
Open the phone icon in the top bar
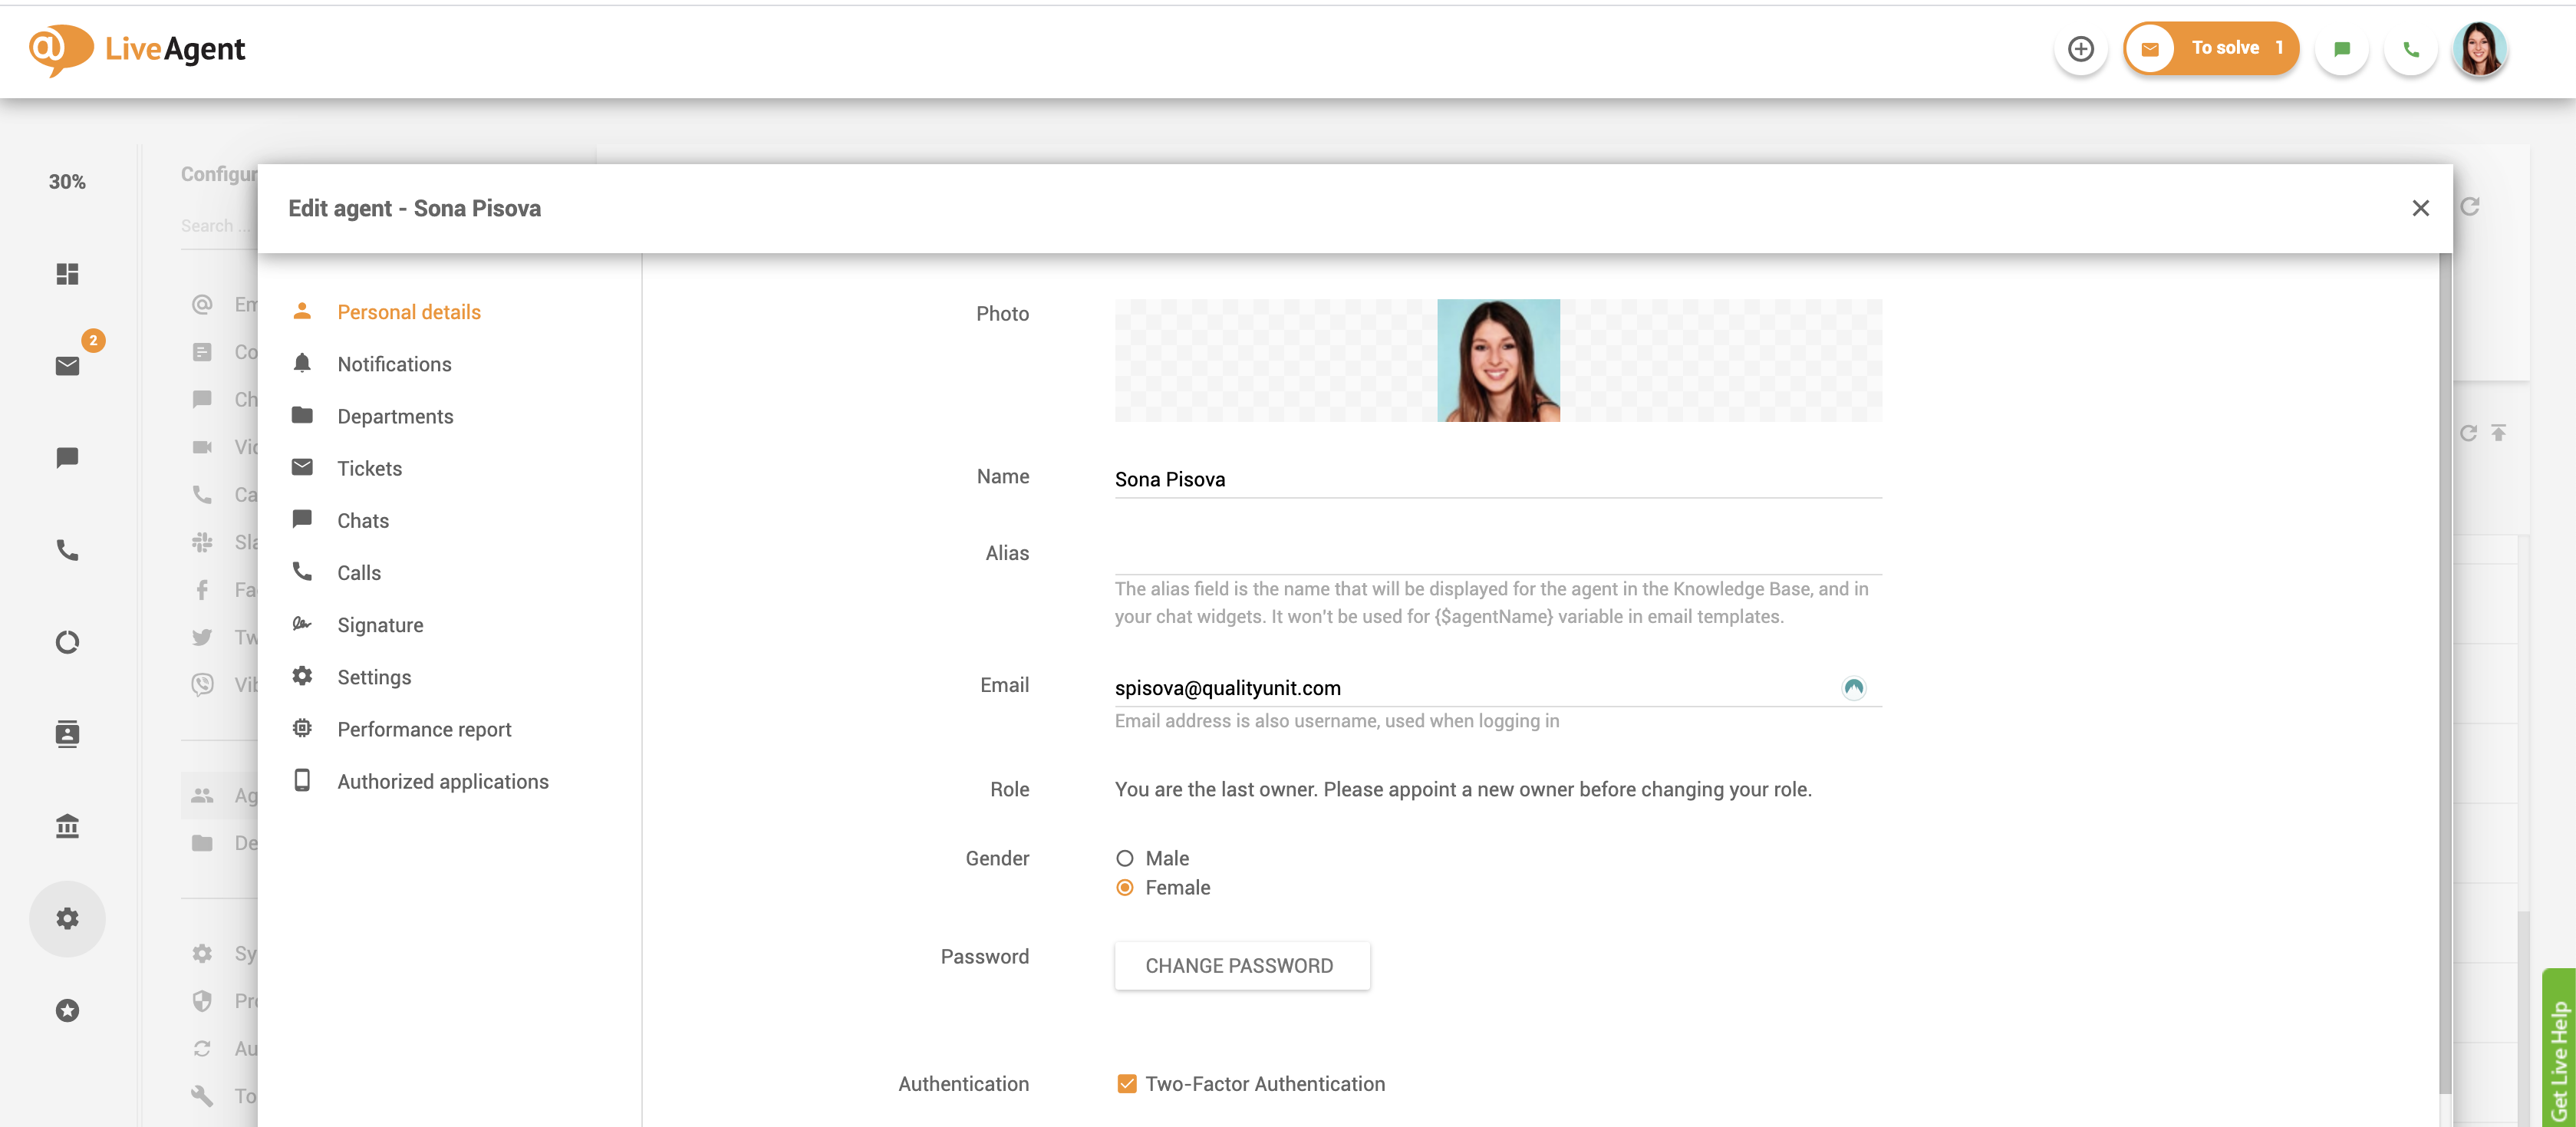2410,48
